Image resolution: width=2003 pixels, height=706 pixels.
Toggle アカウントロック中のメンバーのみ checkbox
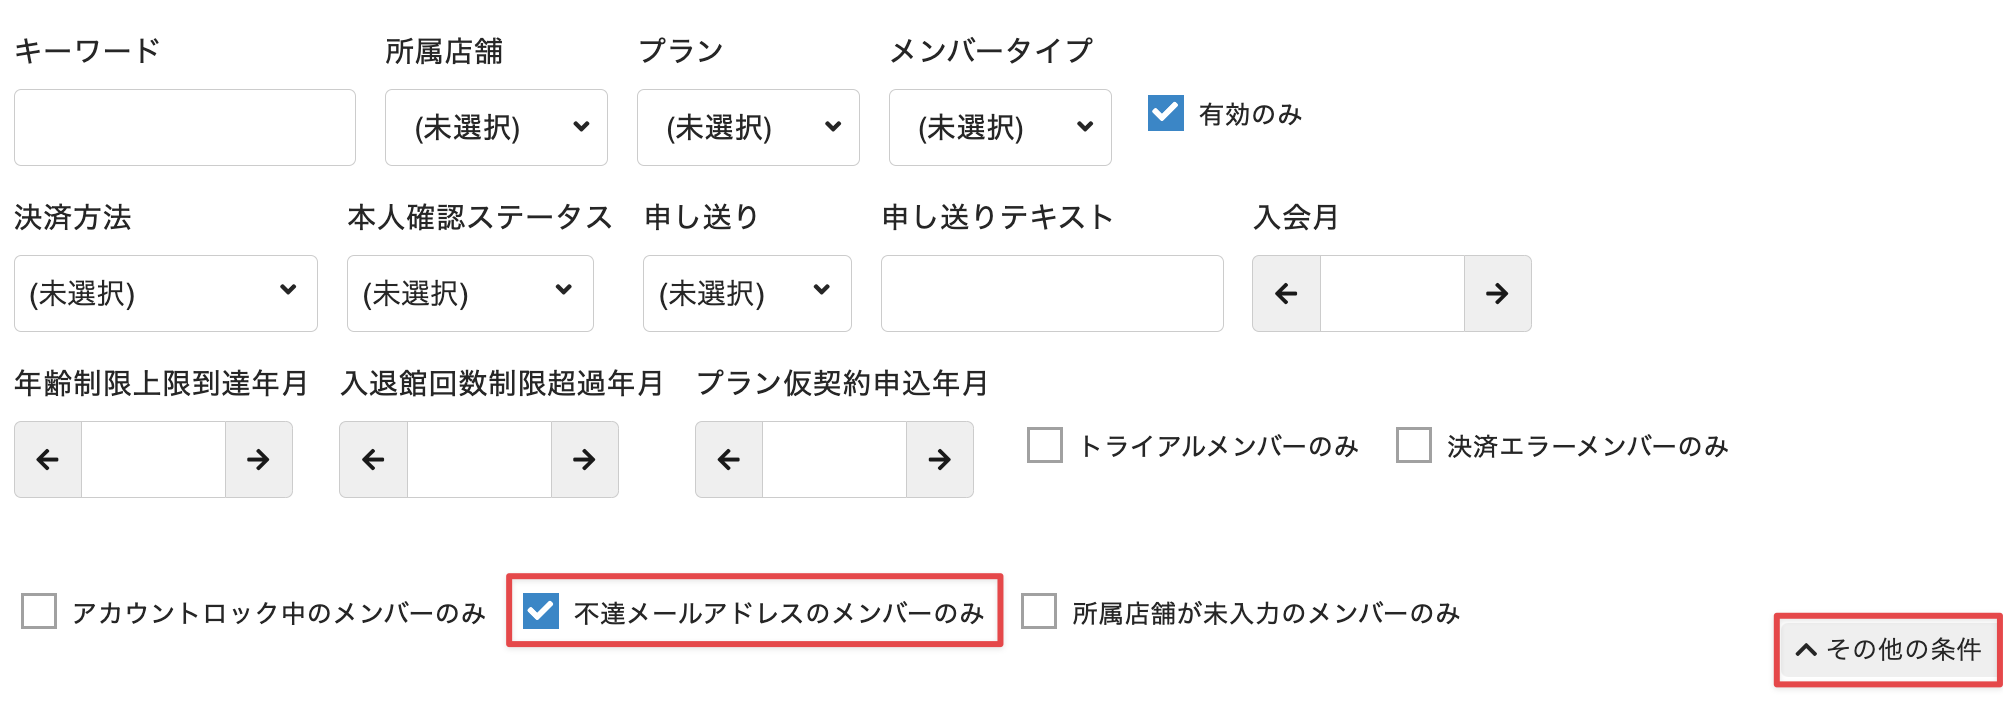(x=39, y=611)
